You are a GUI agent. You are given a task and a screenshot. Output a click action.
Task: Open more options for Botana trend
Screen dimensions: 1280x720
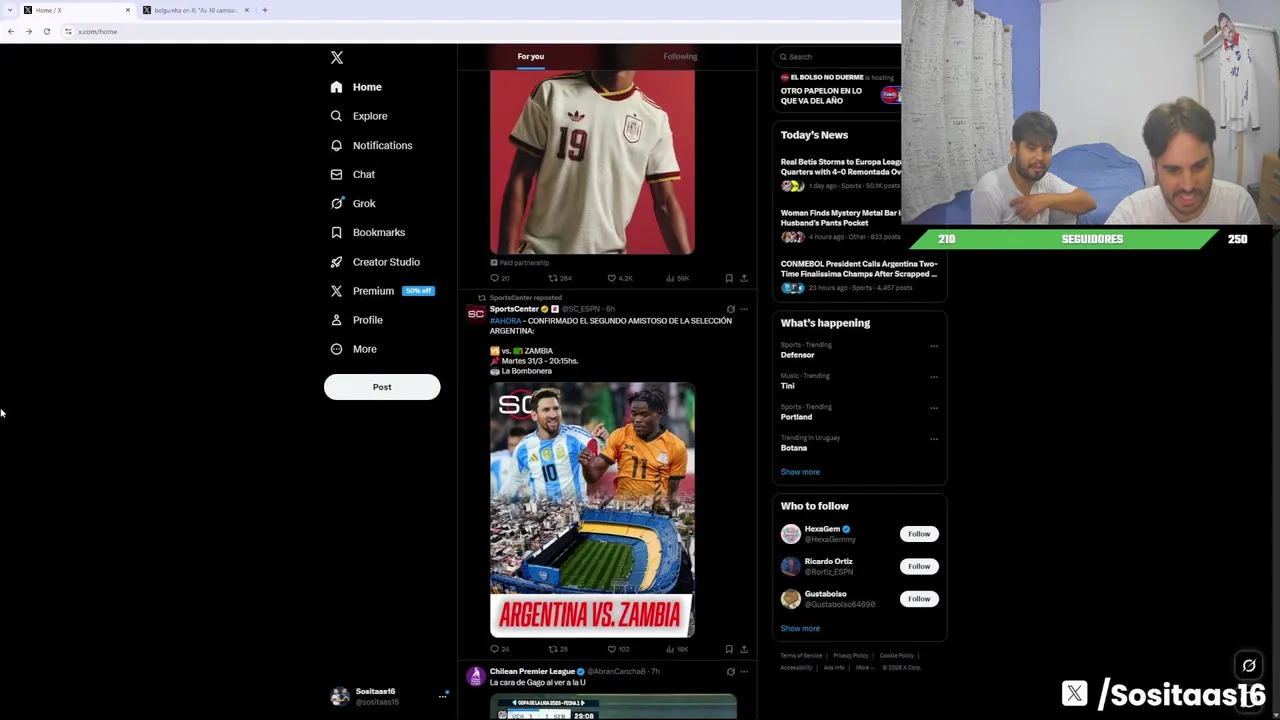coord(934,439)
